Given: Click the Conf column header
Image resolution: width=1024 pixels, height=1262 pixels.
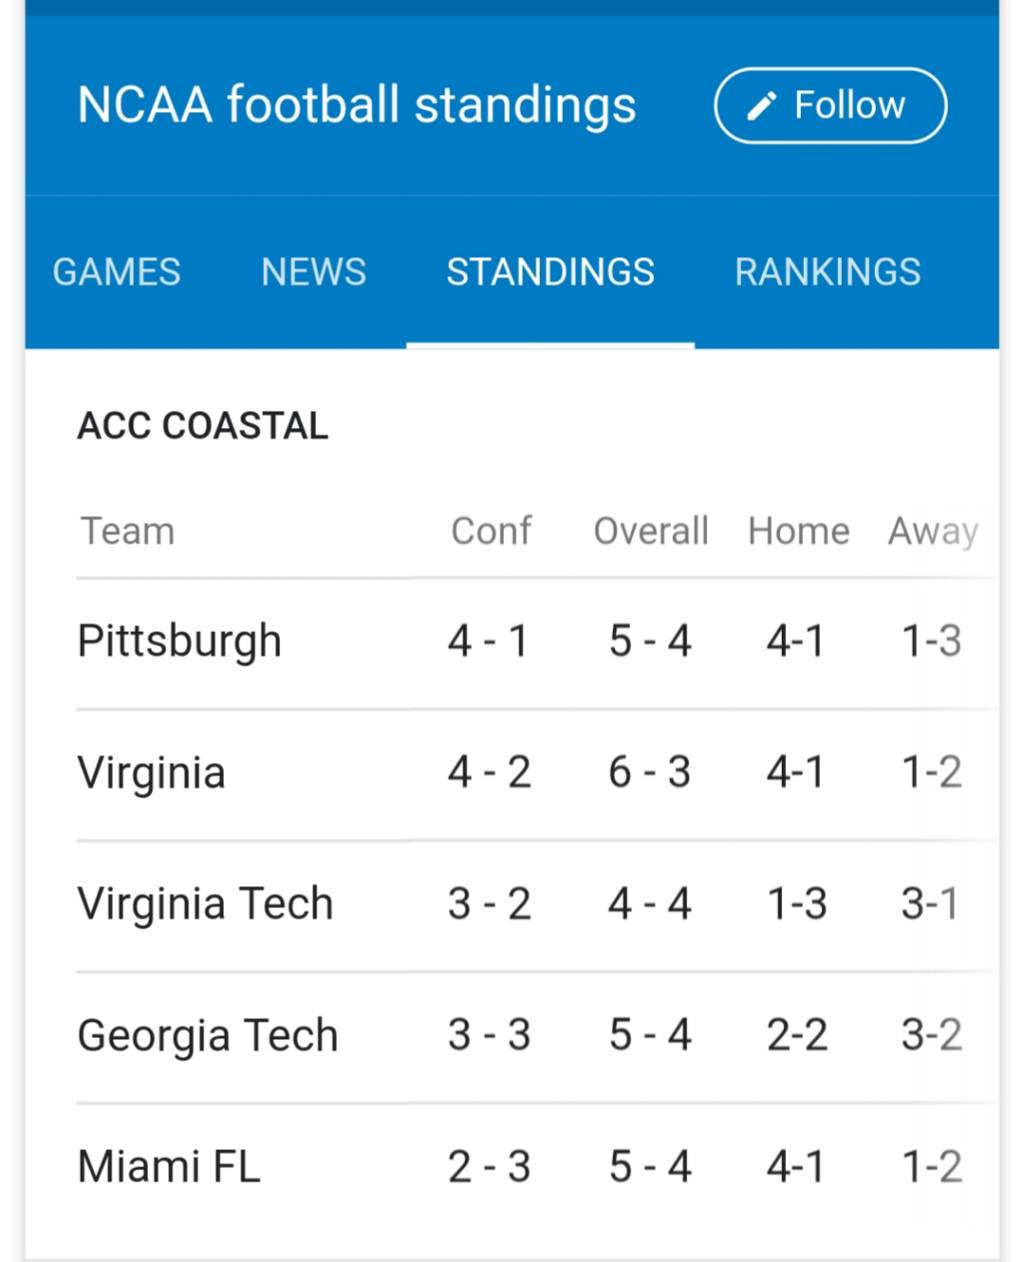Looking at the screenshot, I should pyautogui.click(x=490, y=531).
